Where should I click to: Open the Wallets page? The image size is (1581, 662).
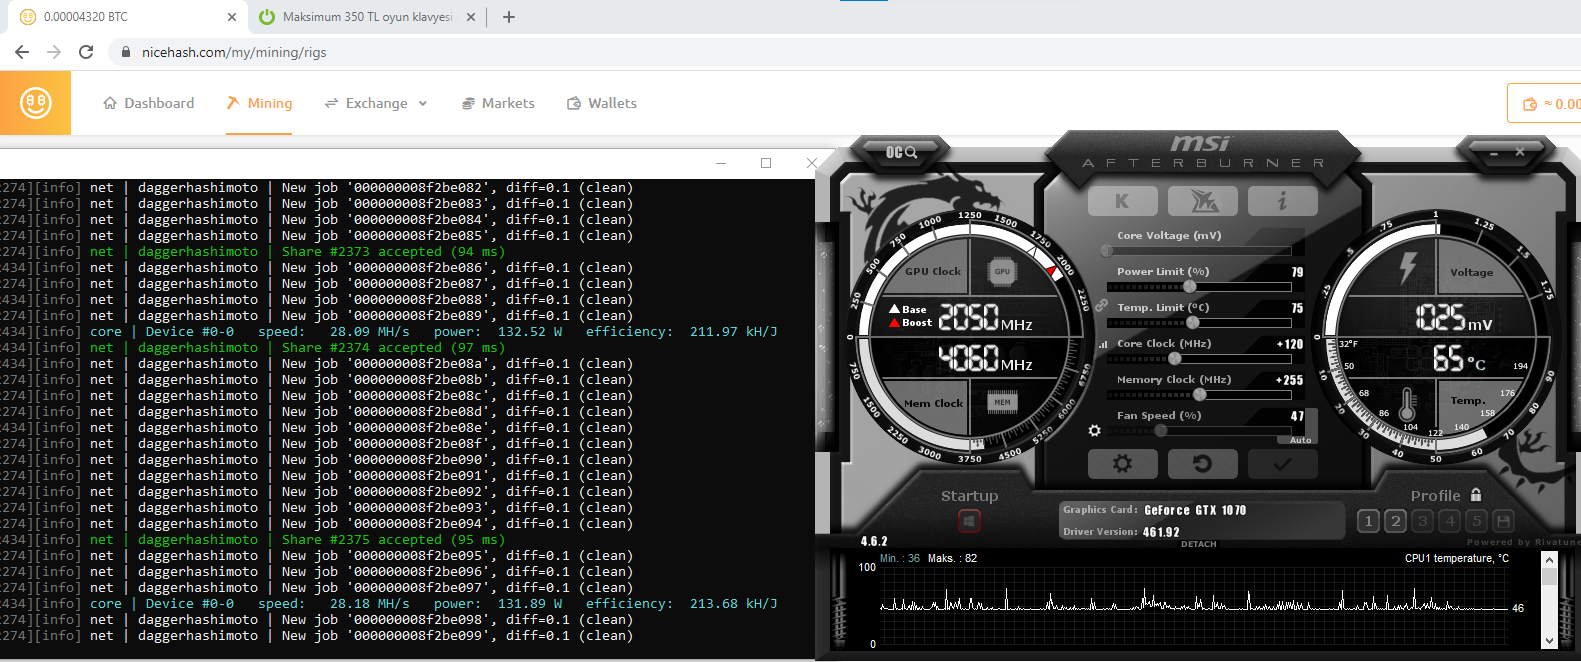602,103
